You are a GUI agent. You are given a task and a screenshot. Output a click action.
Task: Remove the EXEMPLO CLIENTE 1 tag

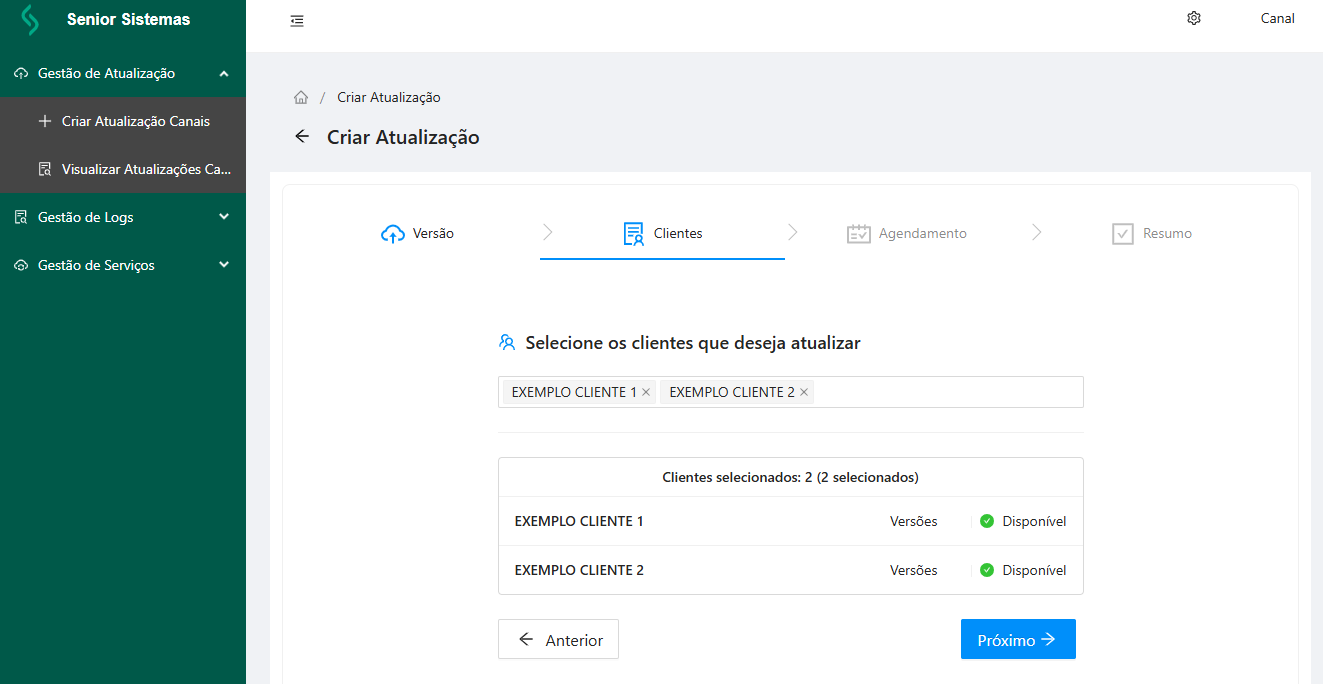coord(646,392)
